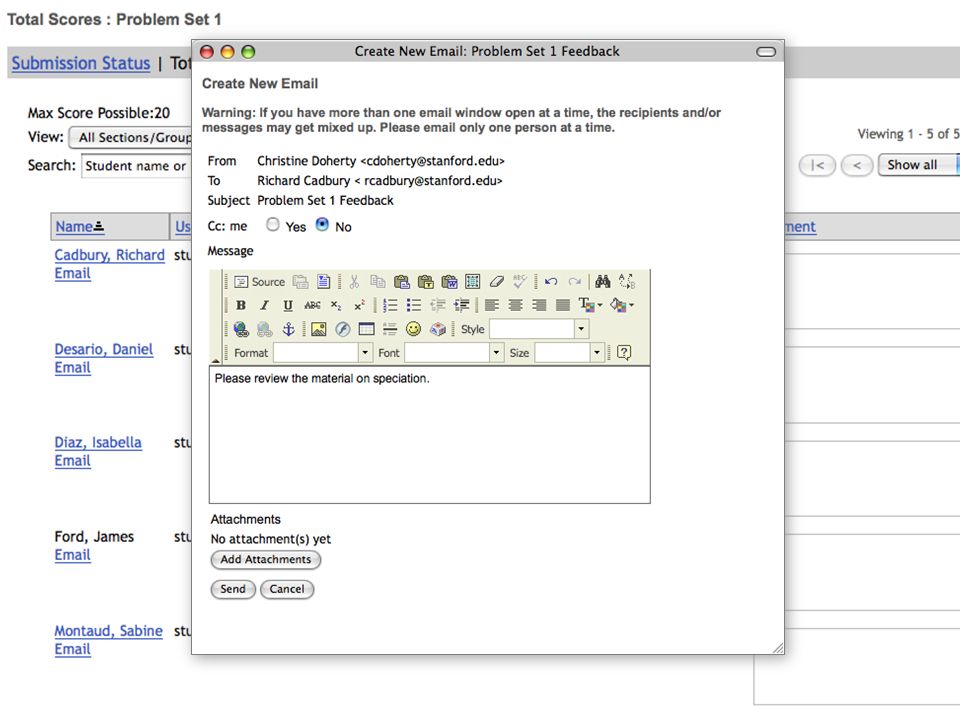Viewport: 960px width, 720px height.
Task: Insert a numbered list
Action: [x=390, y=305]
